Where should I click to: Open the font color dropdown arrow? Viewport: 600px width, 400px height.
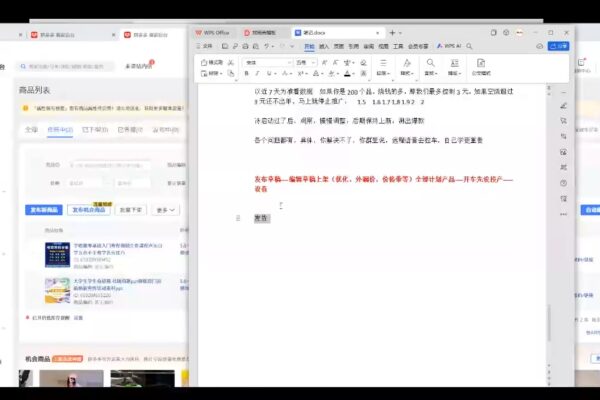(354, 73)
